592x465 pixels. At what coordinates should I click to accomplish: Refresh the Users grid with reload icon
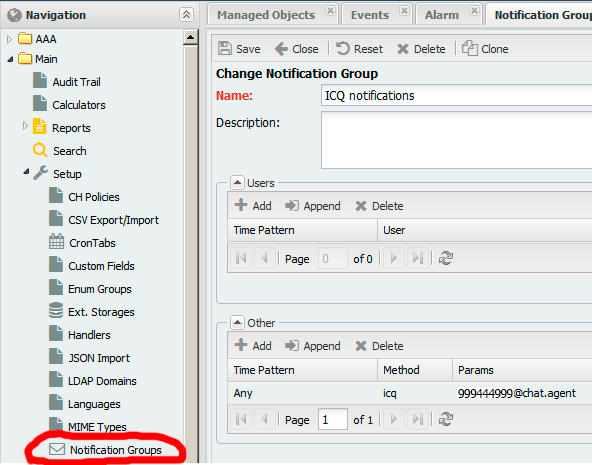(446, 258)
